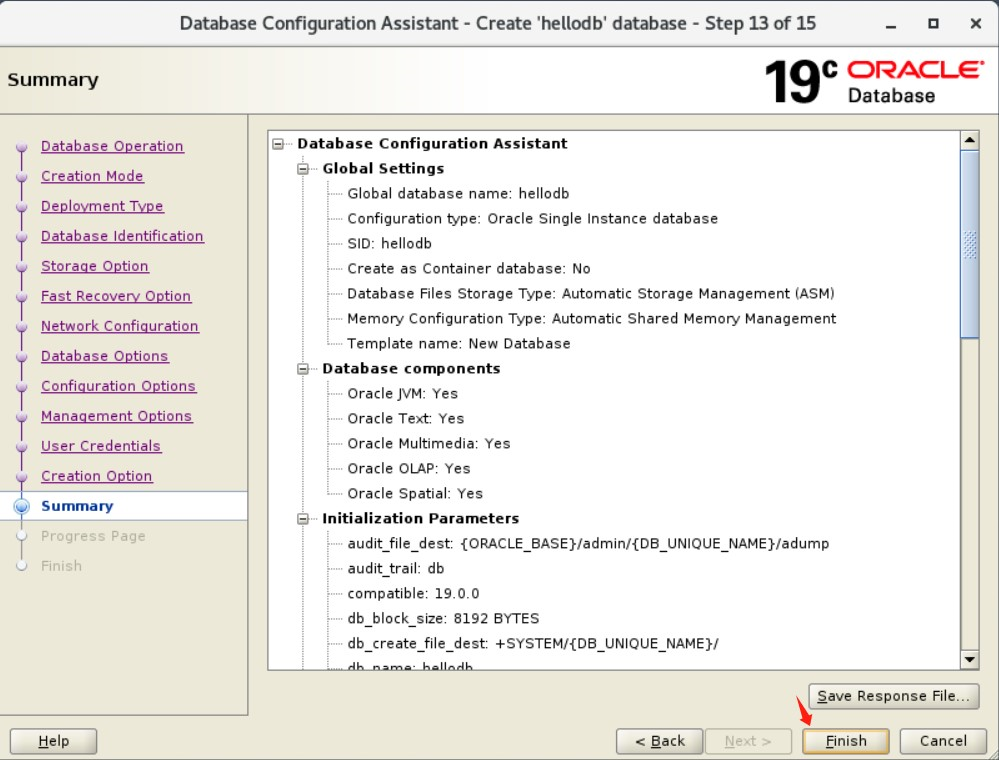Click Save Response File button
Image resolution: width=999 pixels, height=760 pixels.
tap(893, 696)
